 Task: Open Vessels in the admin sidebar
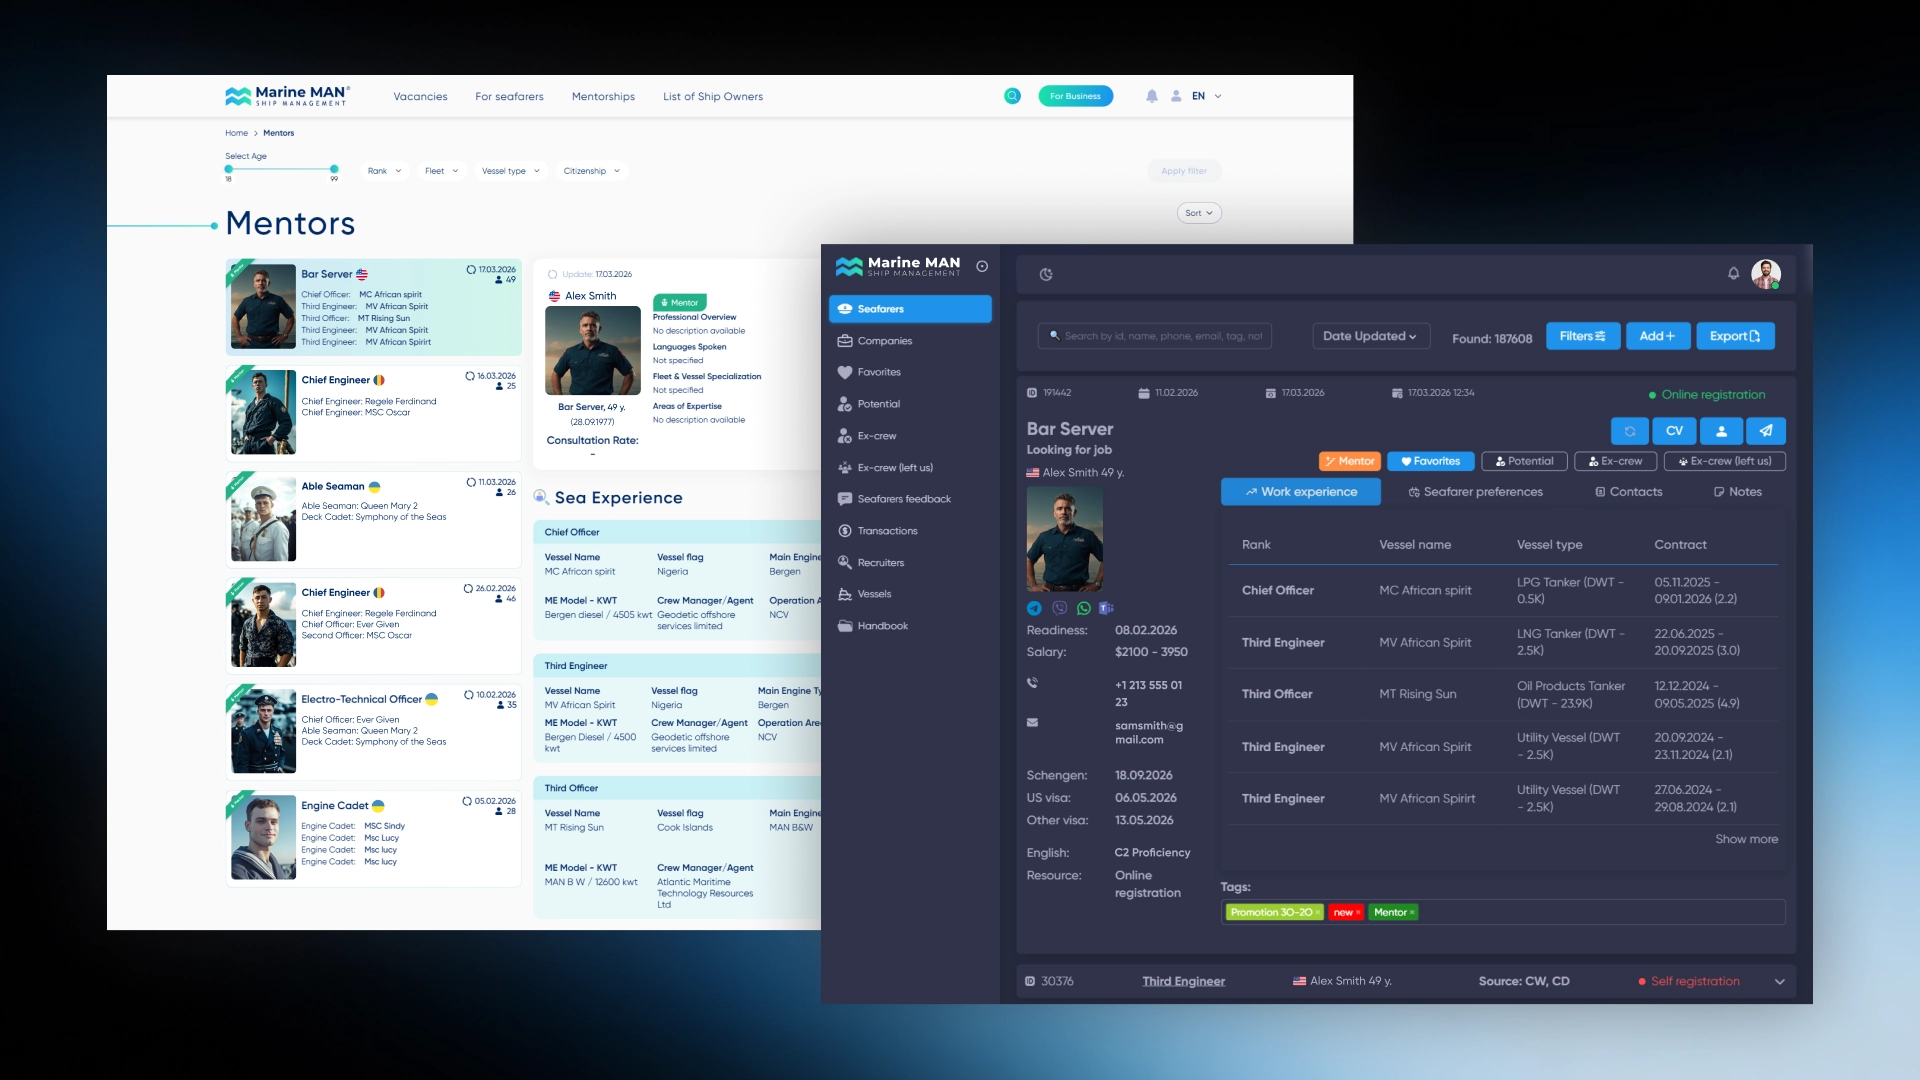click(x=910, y=594)
